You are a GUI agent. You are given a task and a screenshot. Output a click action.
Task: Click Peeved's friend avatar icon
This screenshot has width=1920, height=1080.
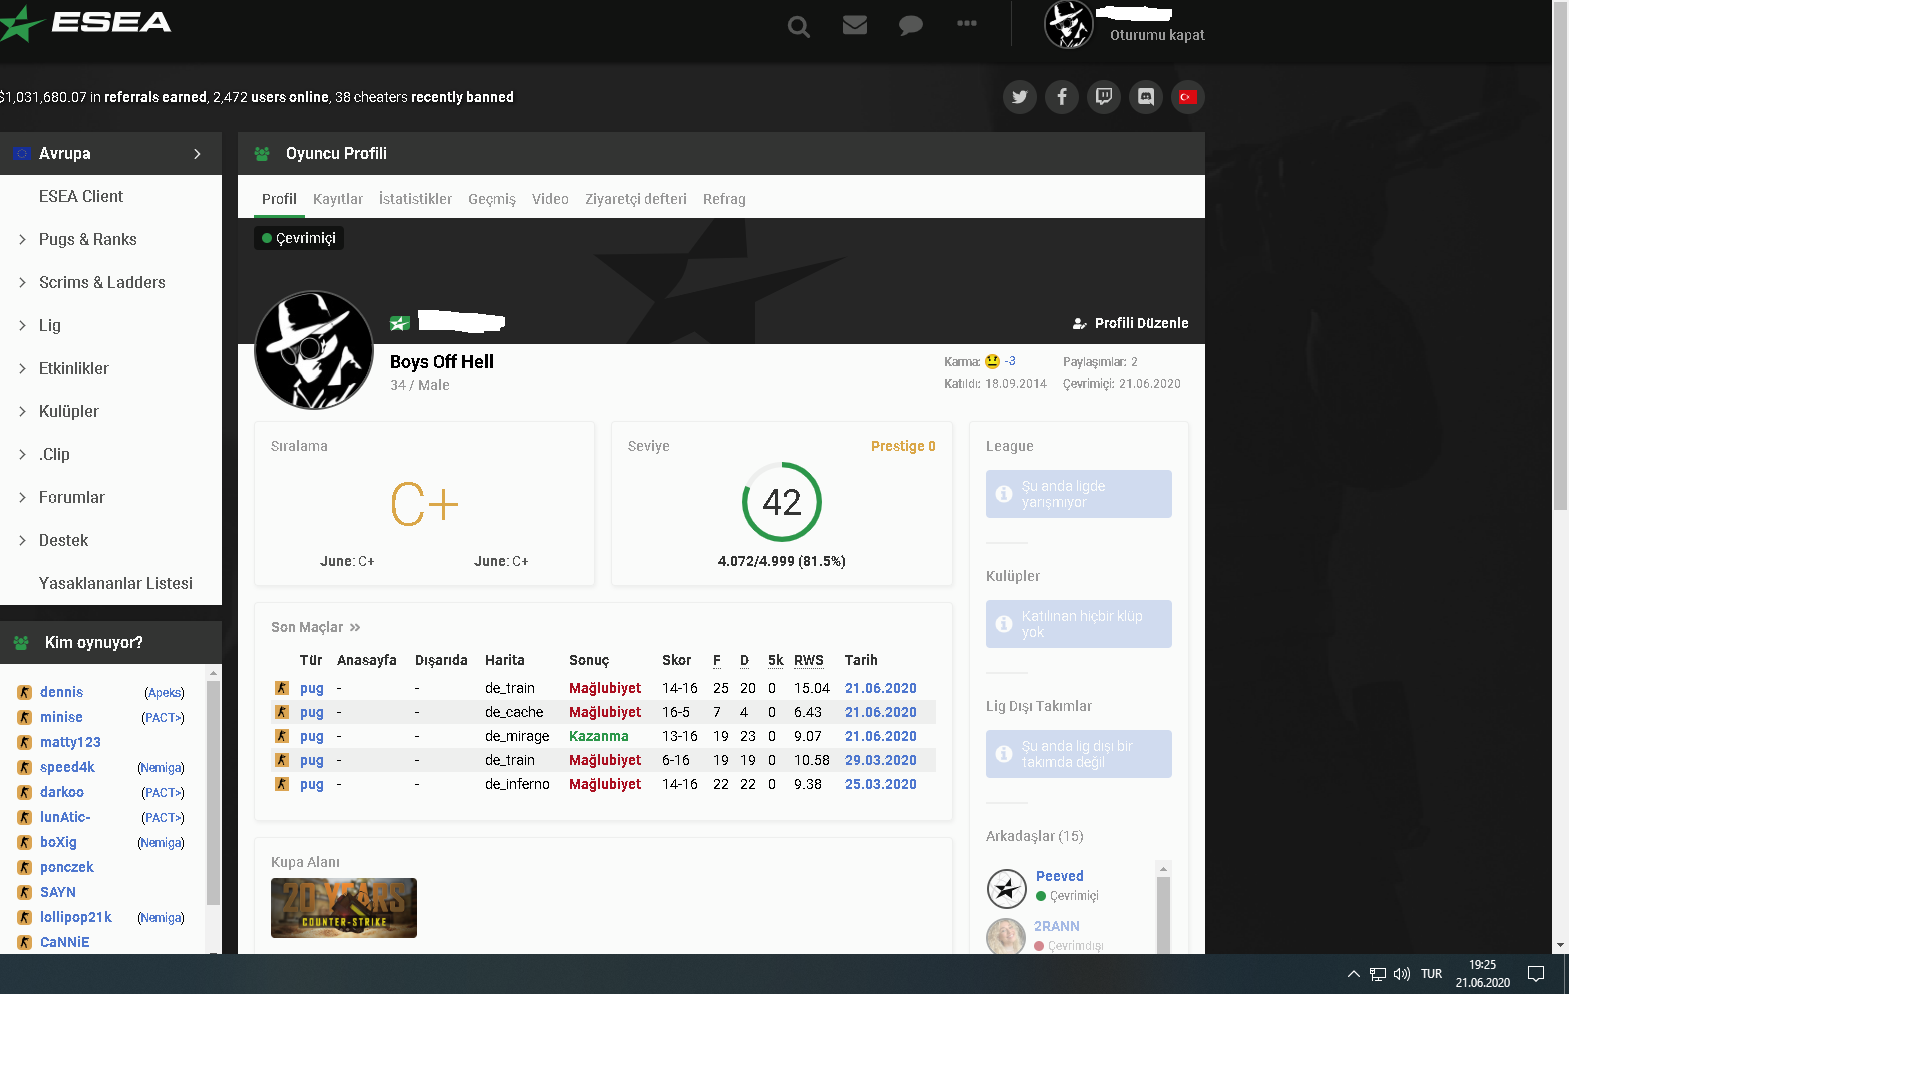coord(1007,888)
